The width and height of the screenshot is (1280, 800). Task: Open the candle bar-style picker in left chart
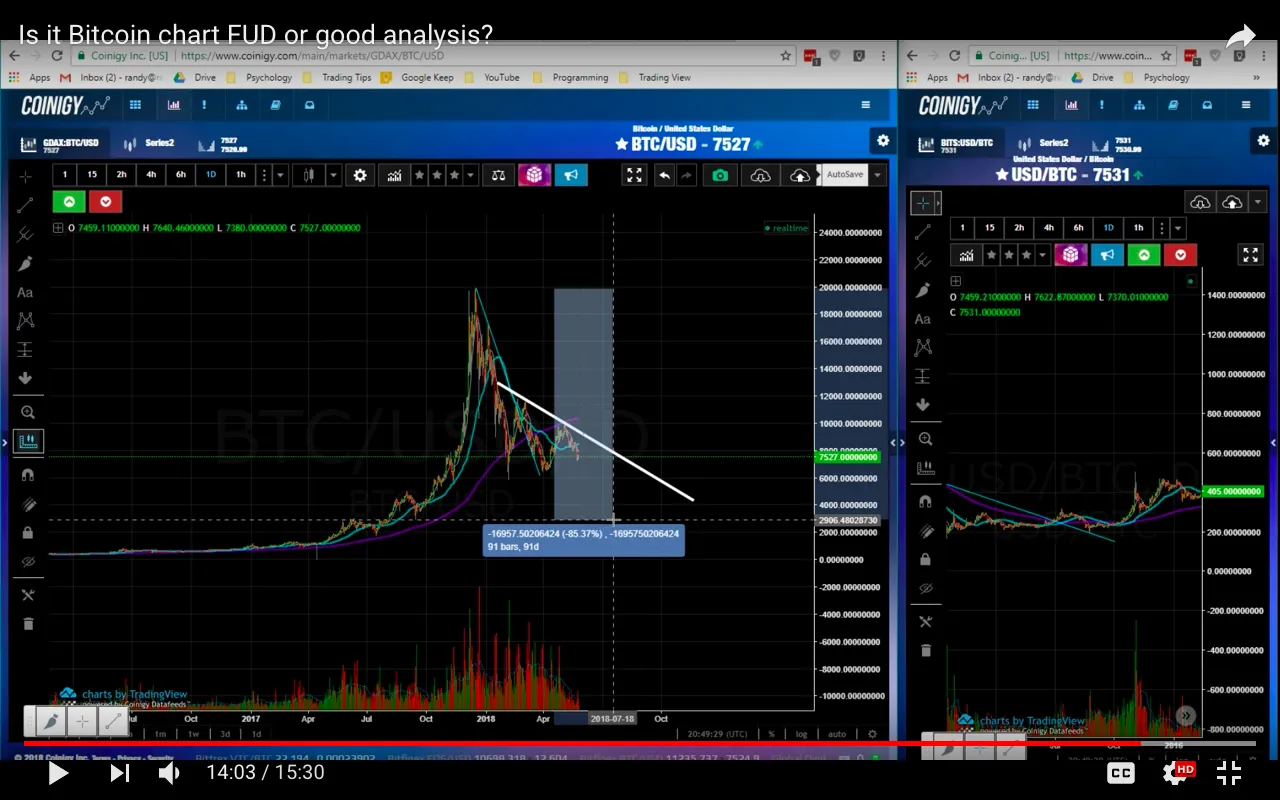click(310, 175)
